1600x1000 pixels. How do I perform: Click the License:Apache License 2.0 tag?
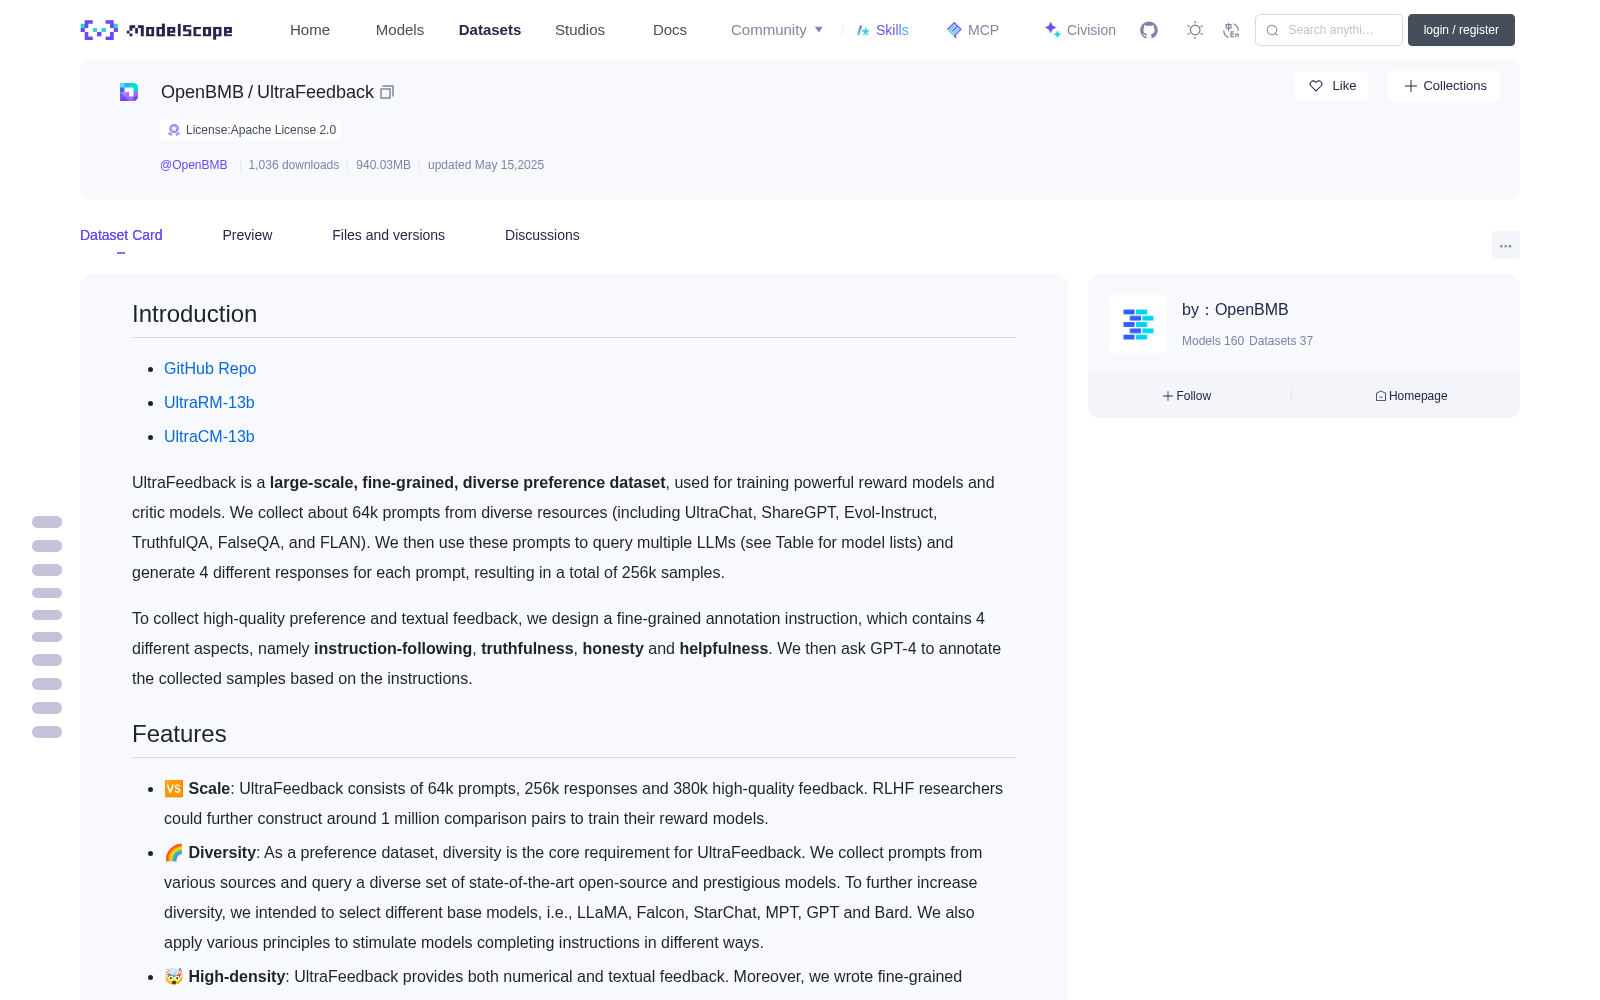[251, 130]
